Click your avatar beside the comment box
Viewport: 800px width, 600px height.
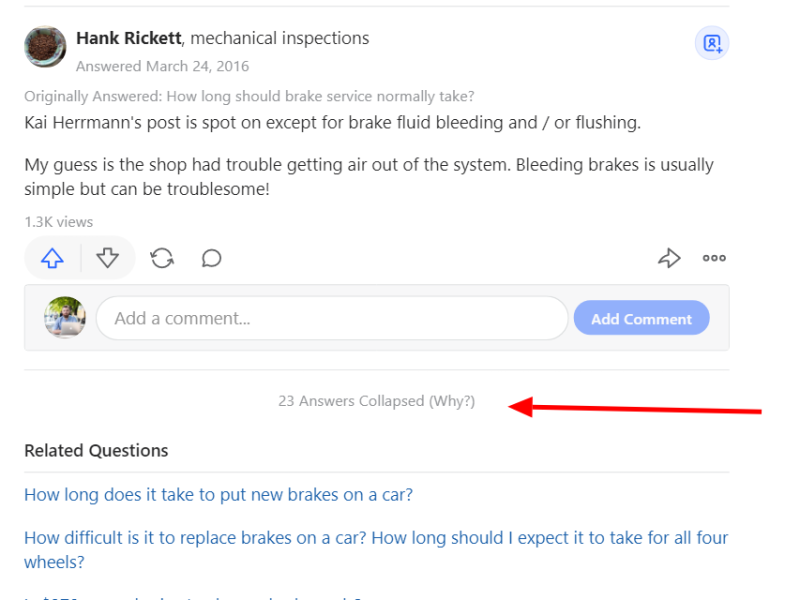[65, 318]
